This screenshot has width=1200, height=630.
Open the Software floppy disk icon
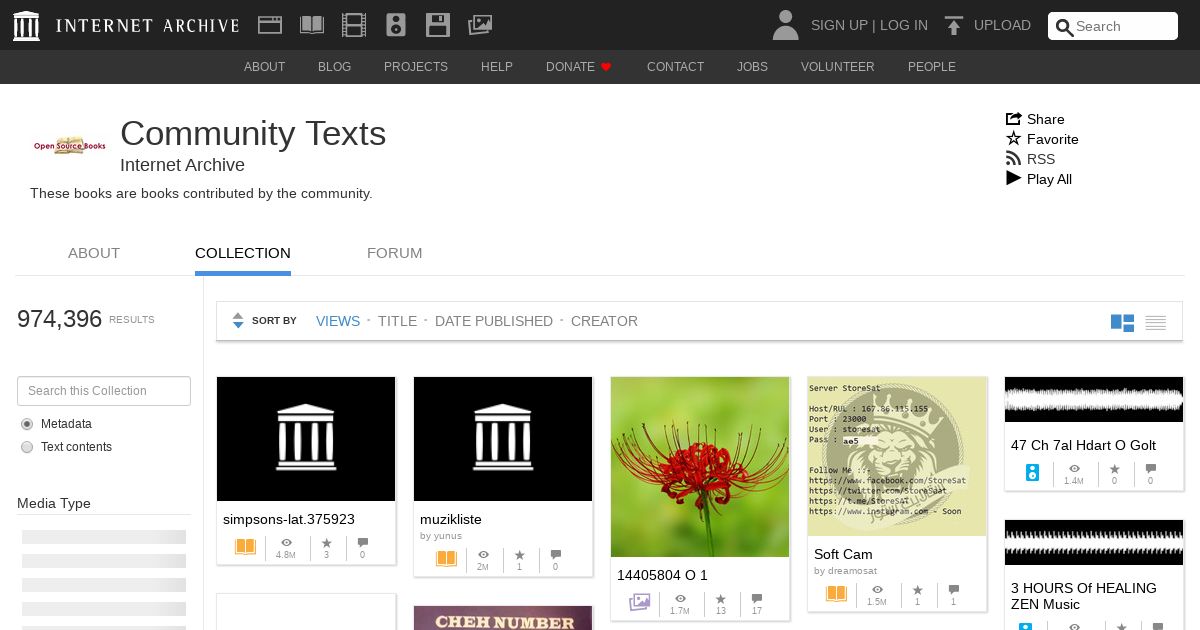tap(437, 25)
